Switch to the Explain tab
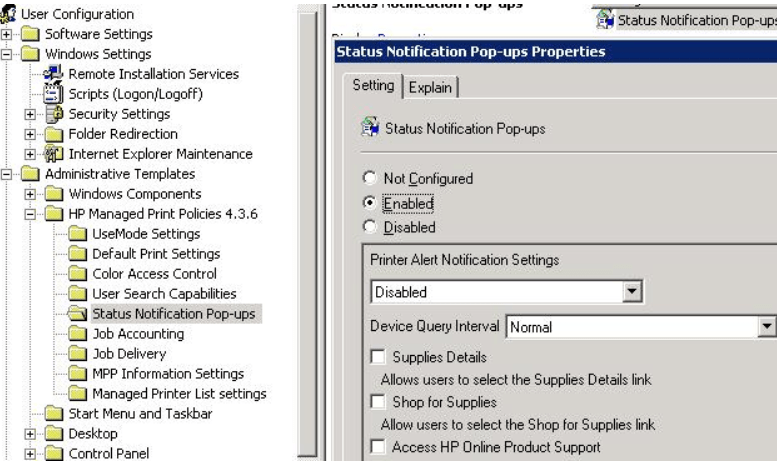 pos(430,88)
